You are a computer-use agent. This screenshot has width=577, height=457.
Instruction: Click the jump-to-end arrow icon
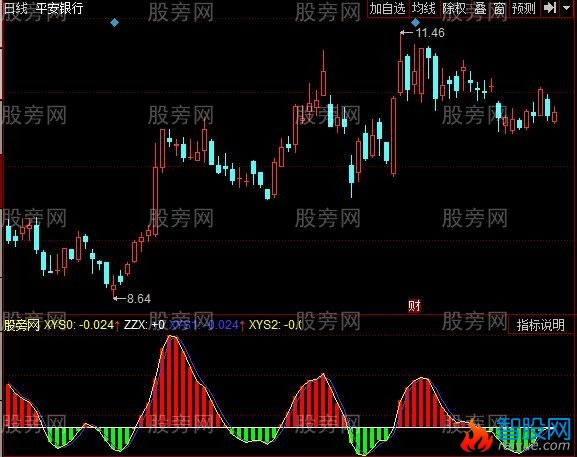pyautogui.click(x=550, y=8)
